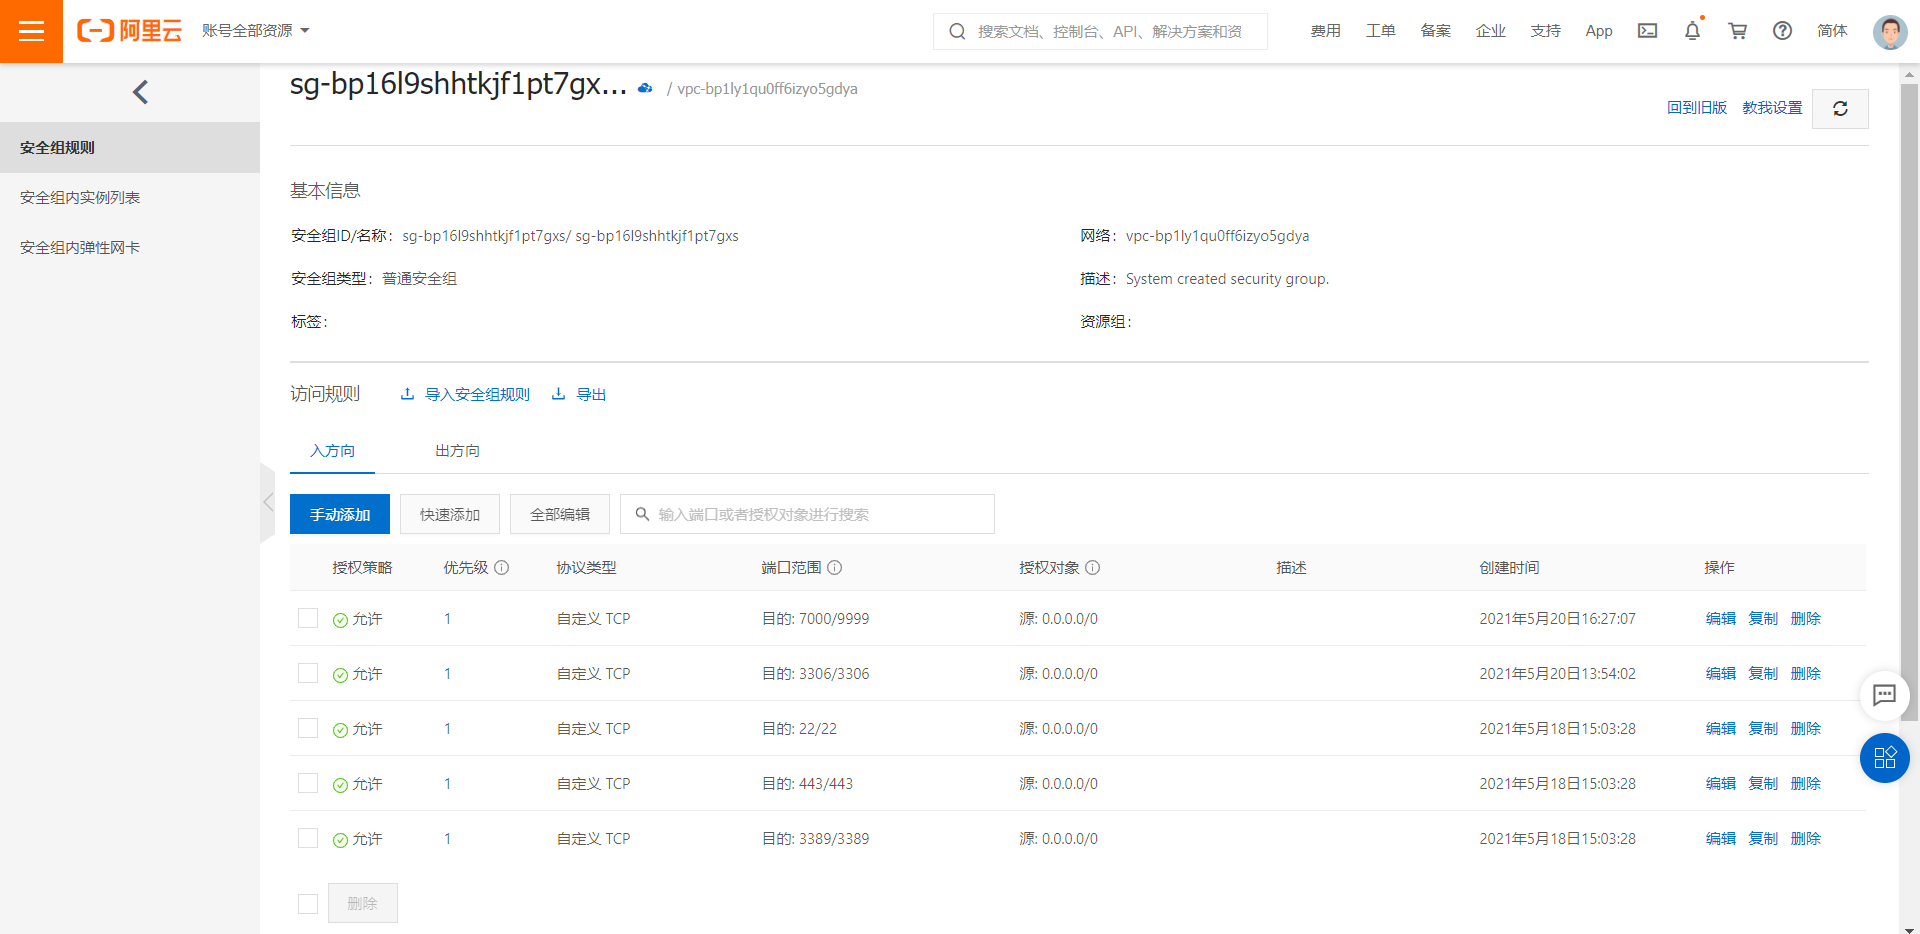
Task: Click the user avatar in the header
Action: pos(1889,32)
